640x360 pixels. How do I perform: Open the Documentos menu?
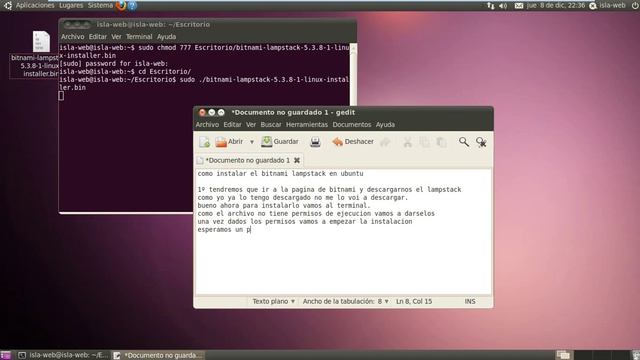pos(352,124)
